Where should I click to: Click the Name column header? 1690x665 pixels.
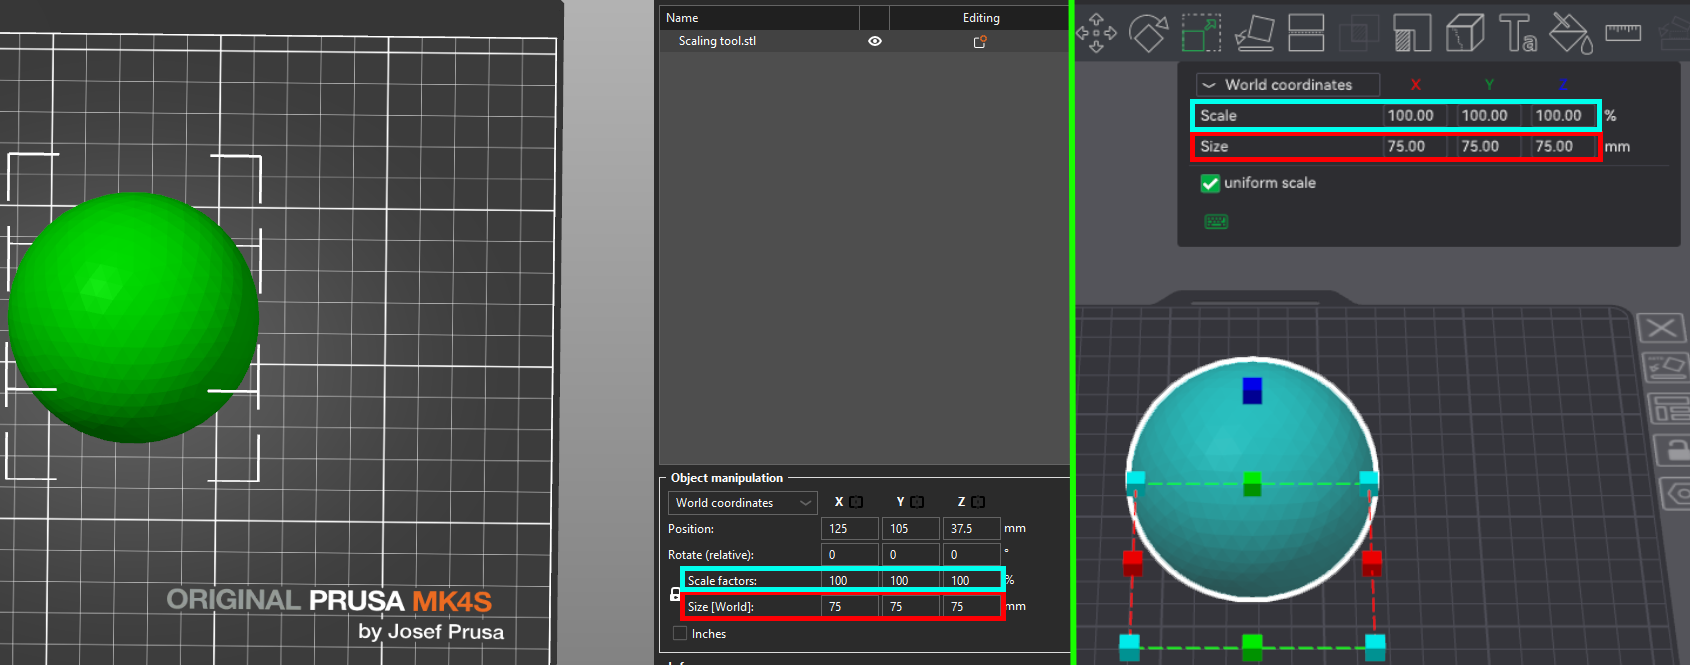758,18
